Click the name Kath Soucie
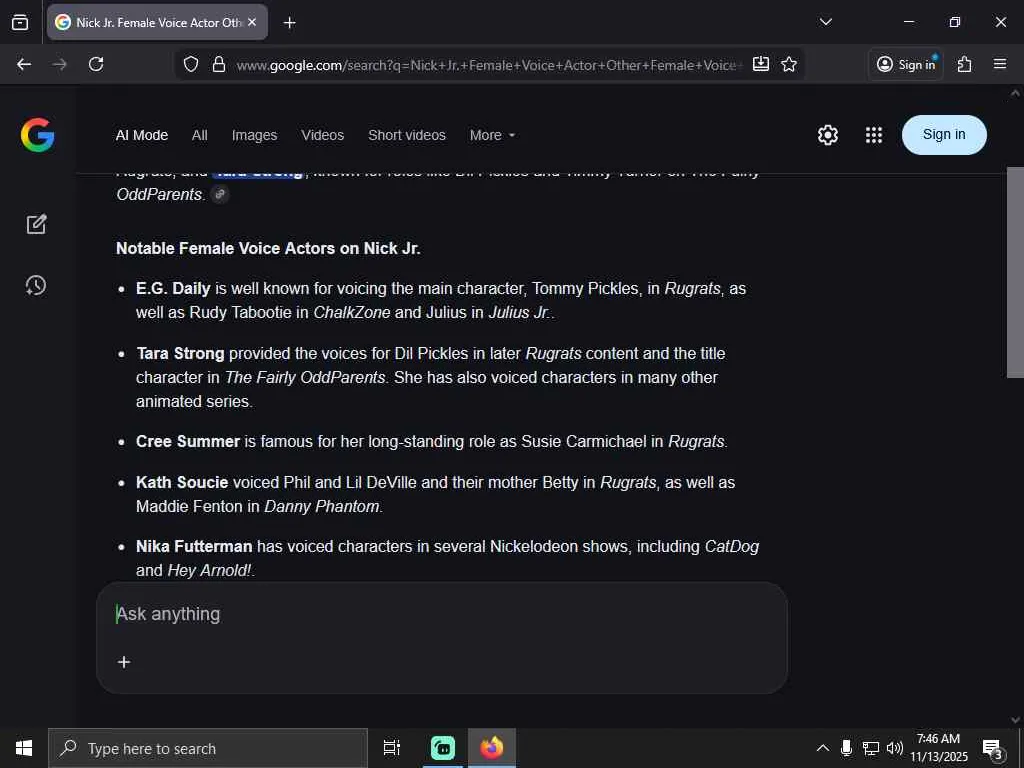Image resolution: width=1024 pixels, height=768 pixels. [182, 483]
